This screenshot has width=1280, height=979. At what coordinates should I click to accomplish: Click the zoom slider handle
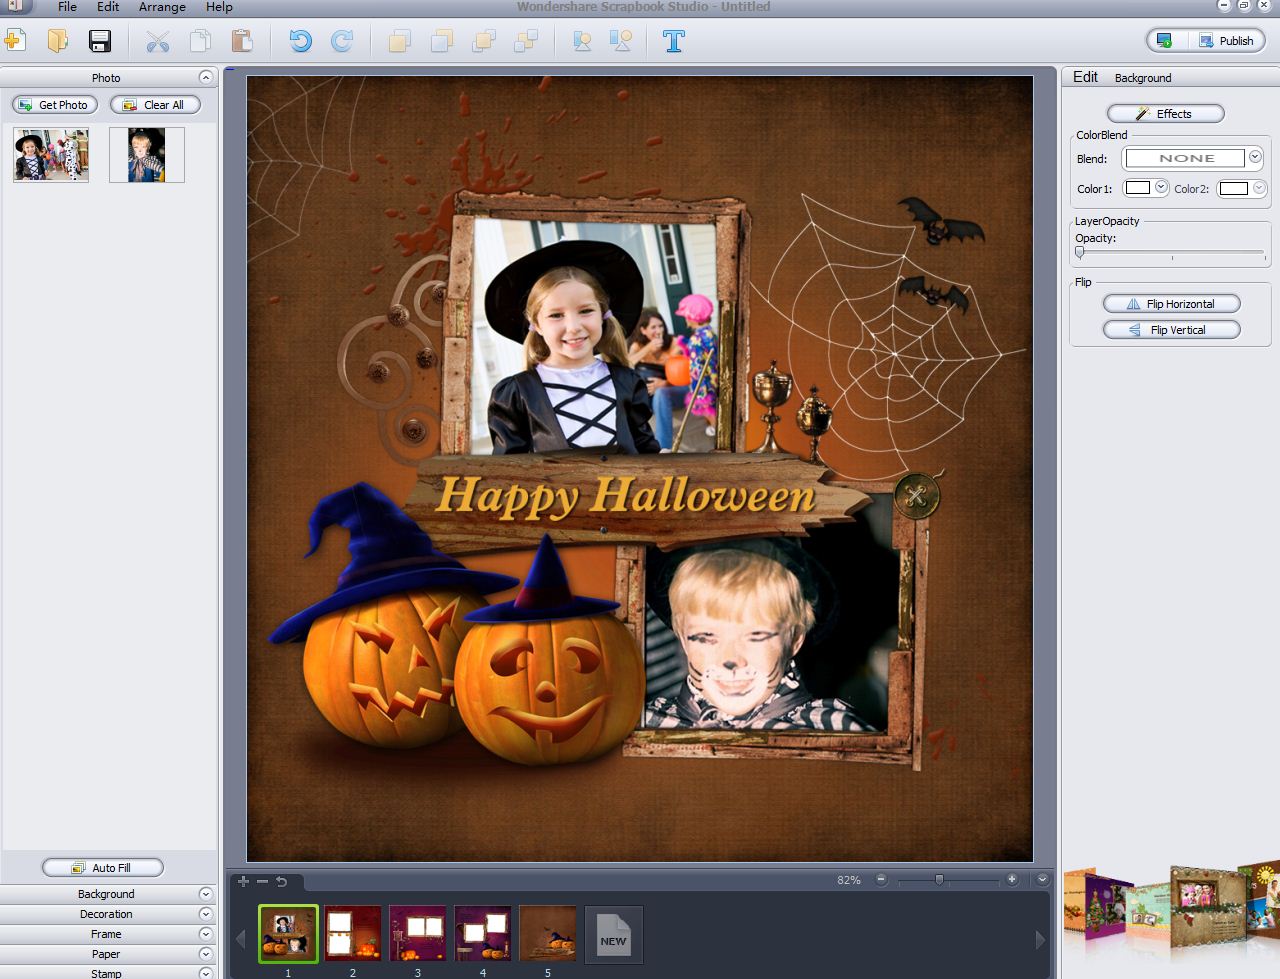(939, 880)
